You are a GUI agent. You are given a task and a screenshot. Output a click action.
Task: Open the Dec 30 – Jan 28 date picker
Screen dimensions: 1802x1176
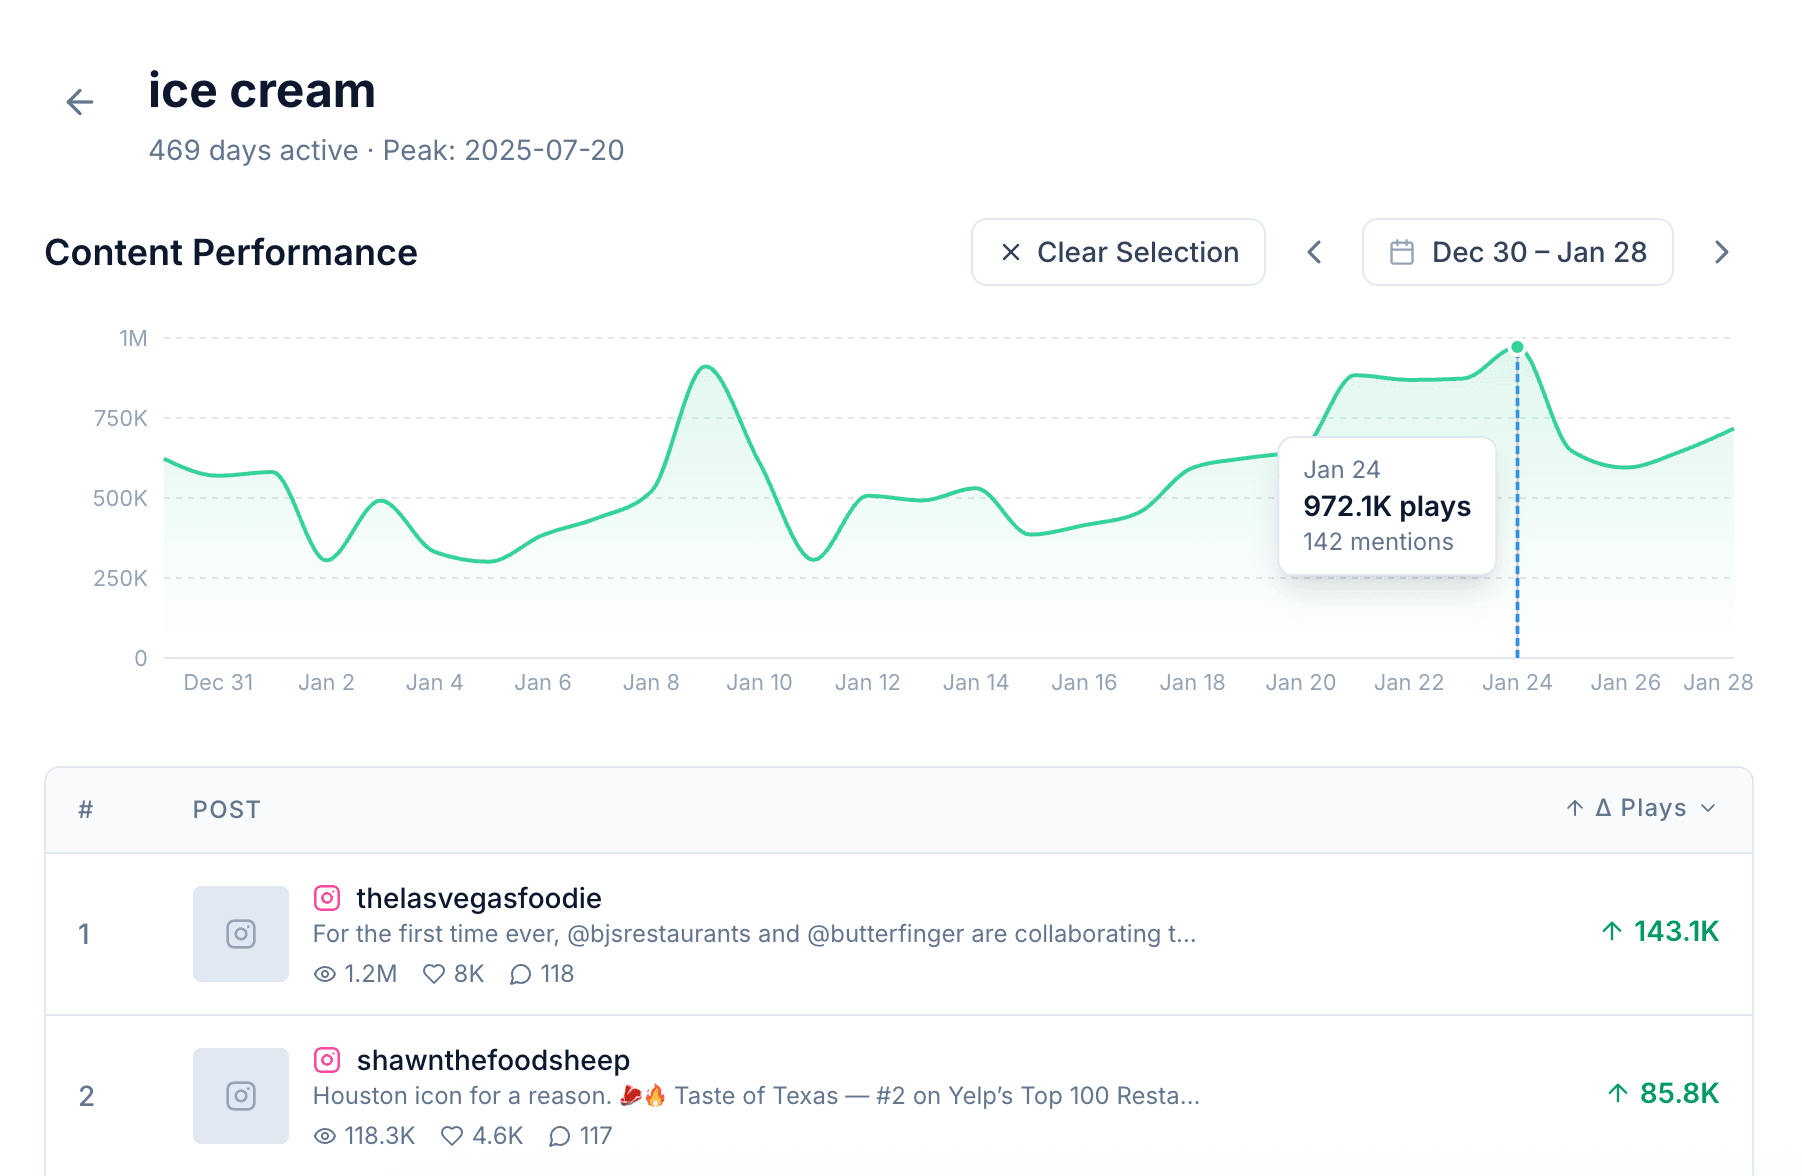click(1517, 252)
